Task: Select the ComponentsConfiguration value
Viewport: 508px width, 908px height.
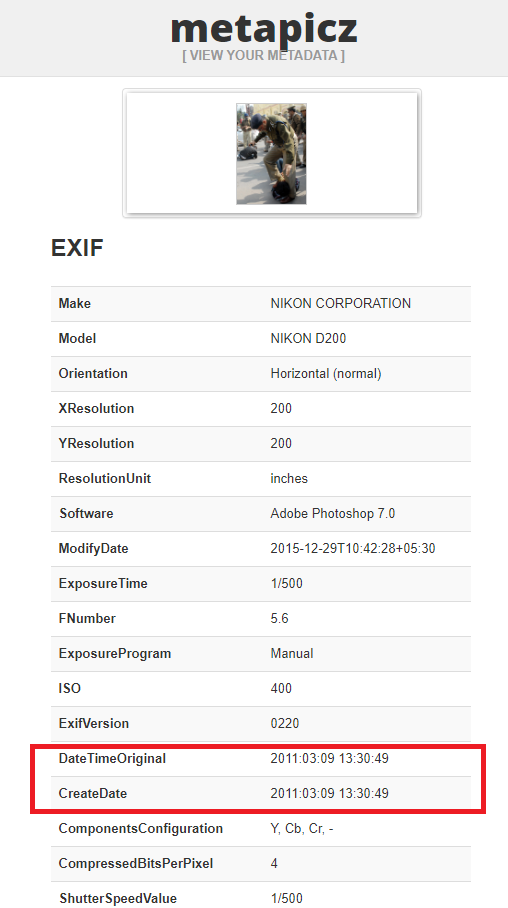Action: (302, 829)
